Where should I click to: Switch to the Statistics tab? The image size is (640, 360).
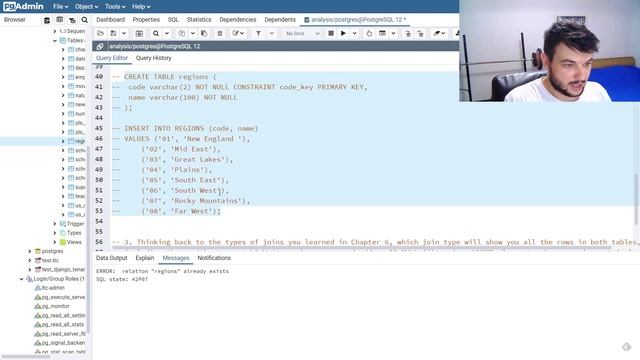199,20
